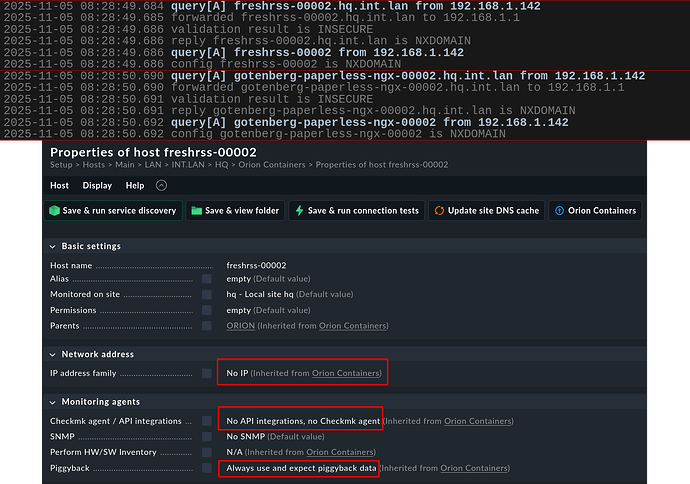690x484 pixels.
Task: Click the Orion Containers toolbar button
Action: point(595,211)
